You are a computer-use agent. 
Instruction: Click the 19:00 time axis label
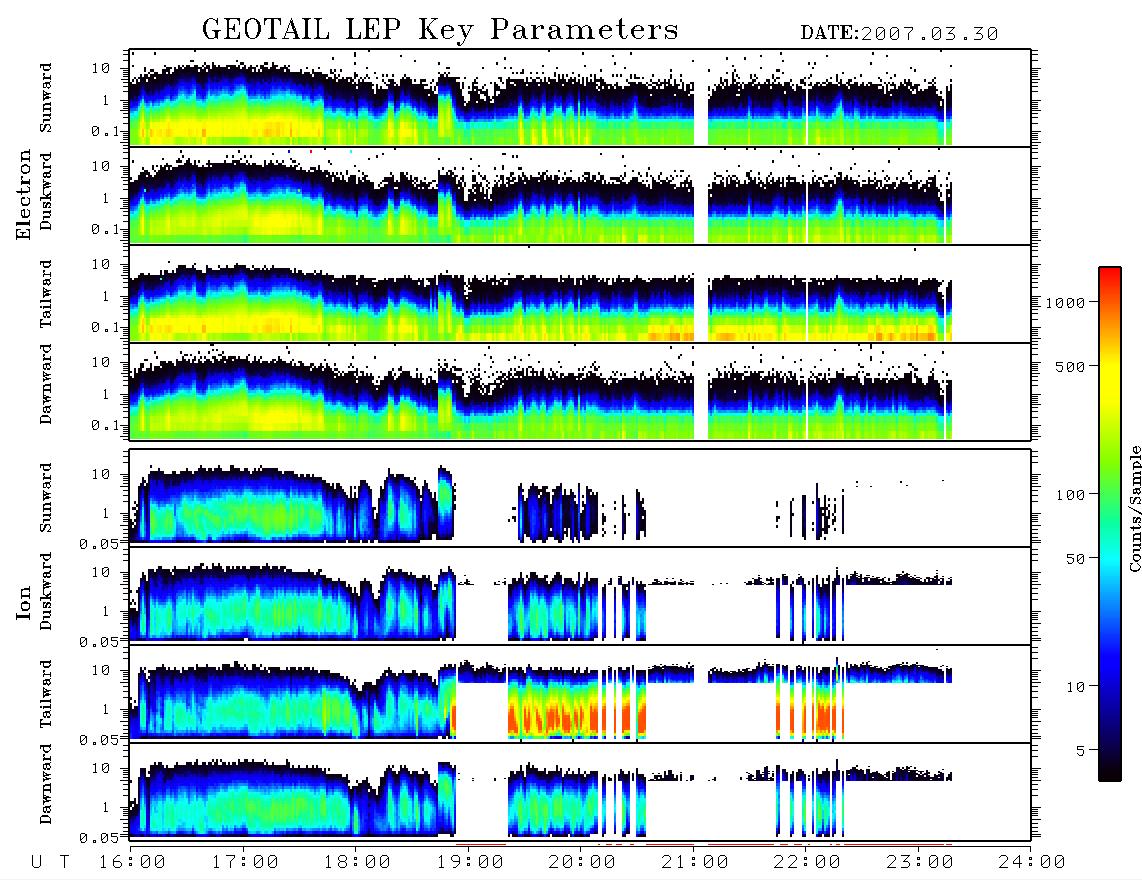pos(470,863)
